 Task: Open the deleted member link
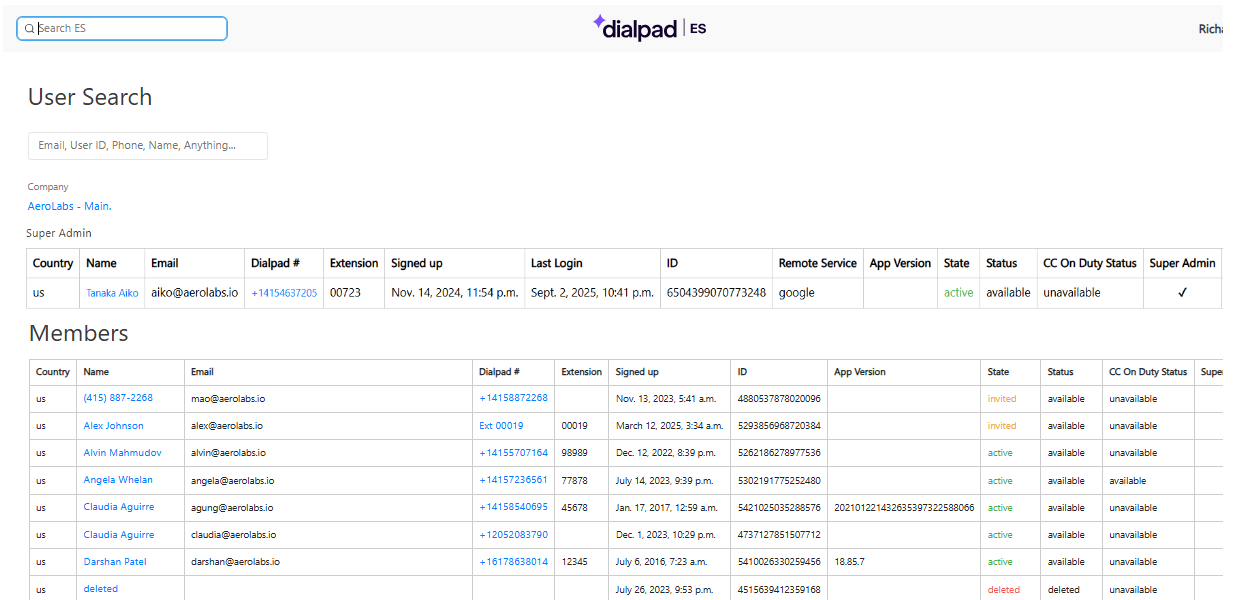click(x=101, y=589)
